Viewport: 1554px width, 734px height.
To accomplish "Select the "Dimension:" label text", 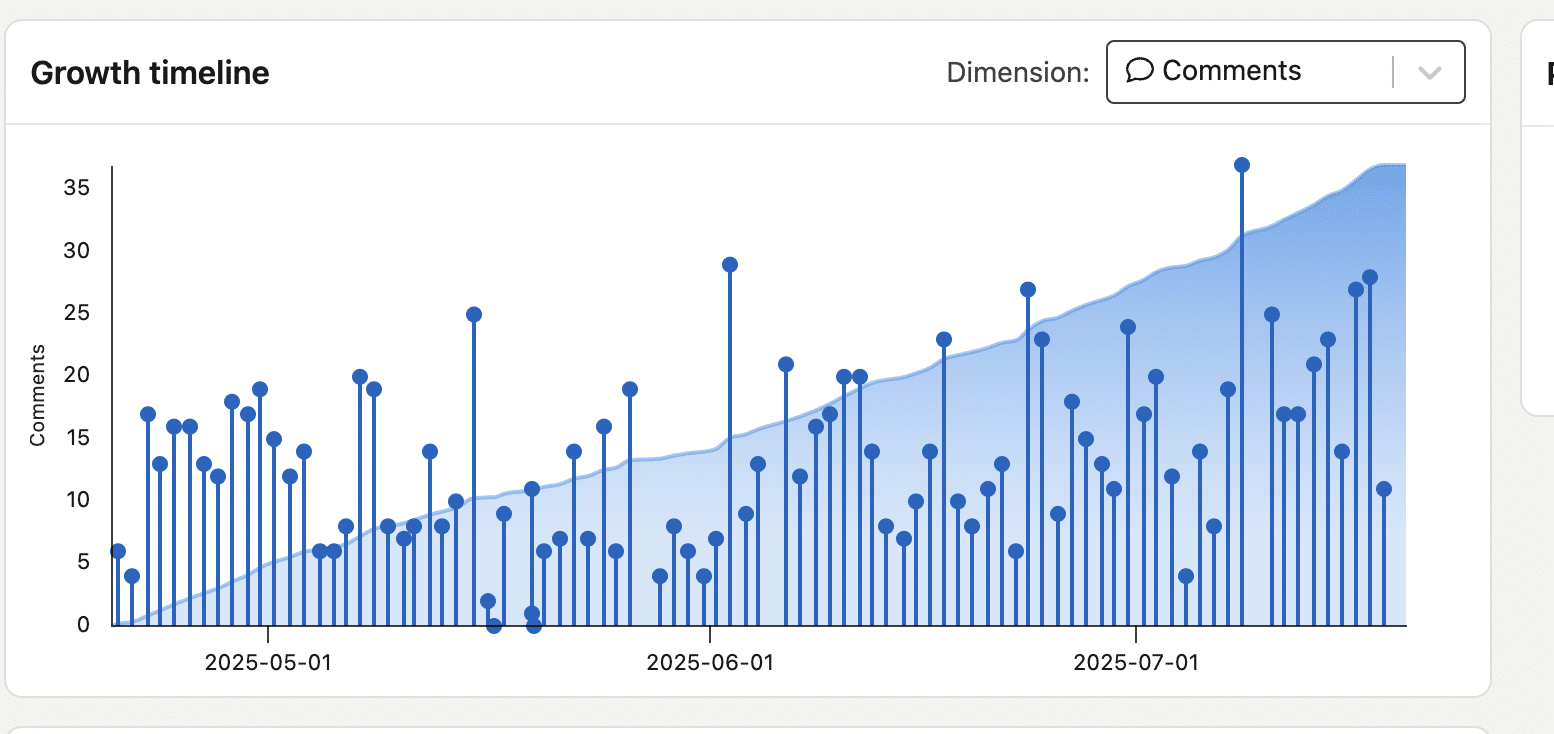I will point(1018,73).
